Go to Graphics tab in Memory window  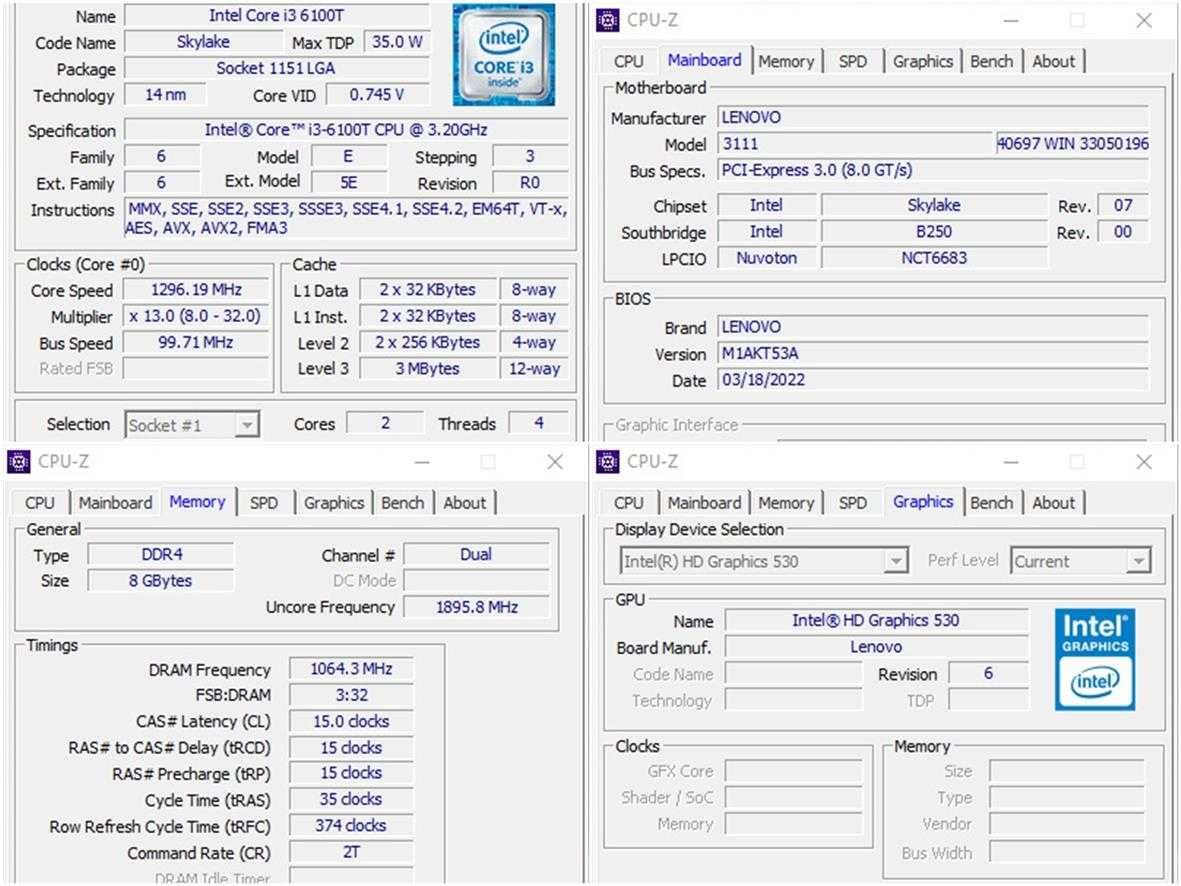(x=334, y=503)
